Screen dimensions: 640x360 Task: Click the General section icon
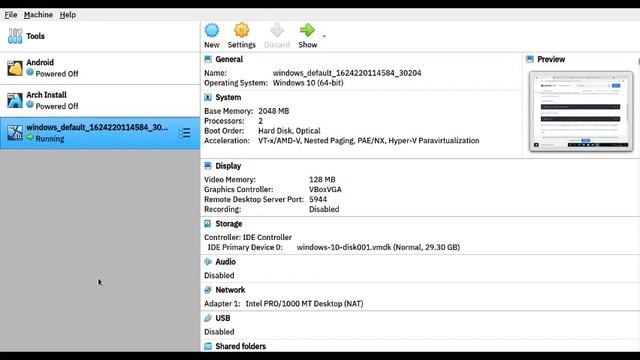tap(208, 59)
